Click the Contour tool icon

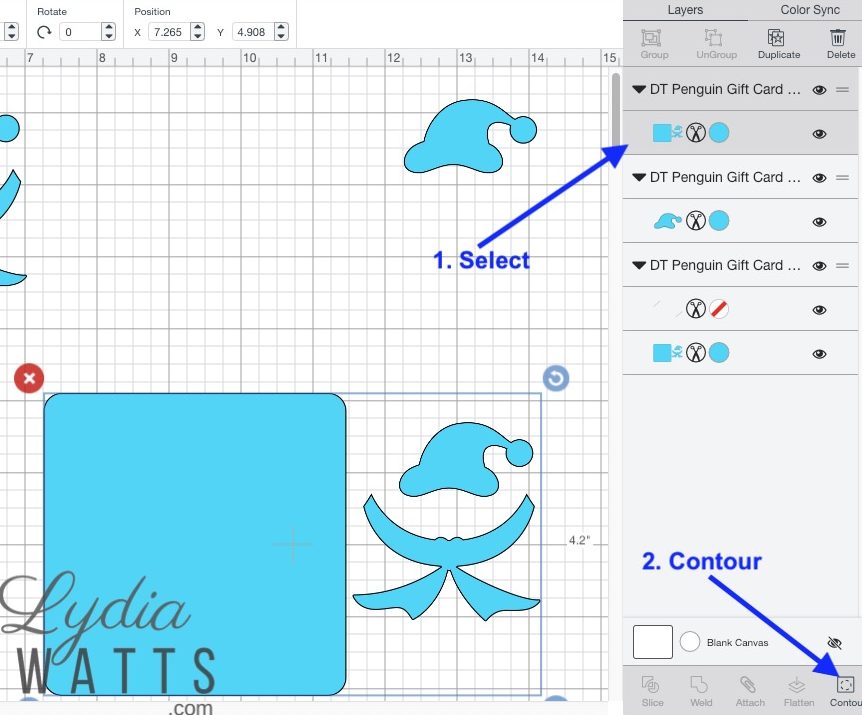coord(845,685)
